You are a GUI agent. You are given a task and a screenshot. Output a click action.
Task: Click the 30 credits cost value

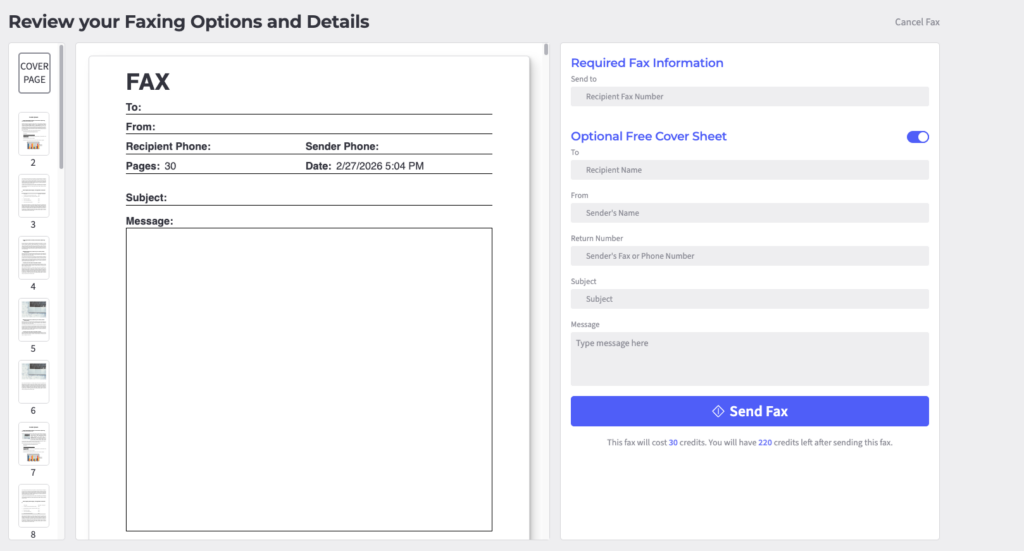[673, 443]
